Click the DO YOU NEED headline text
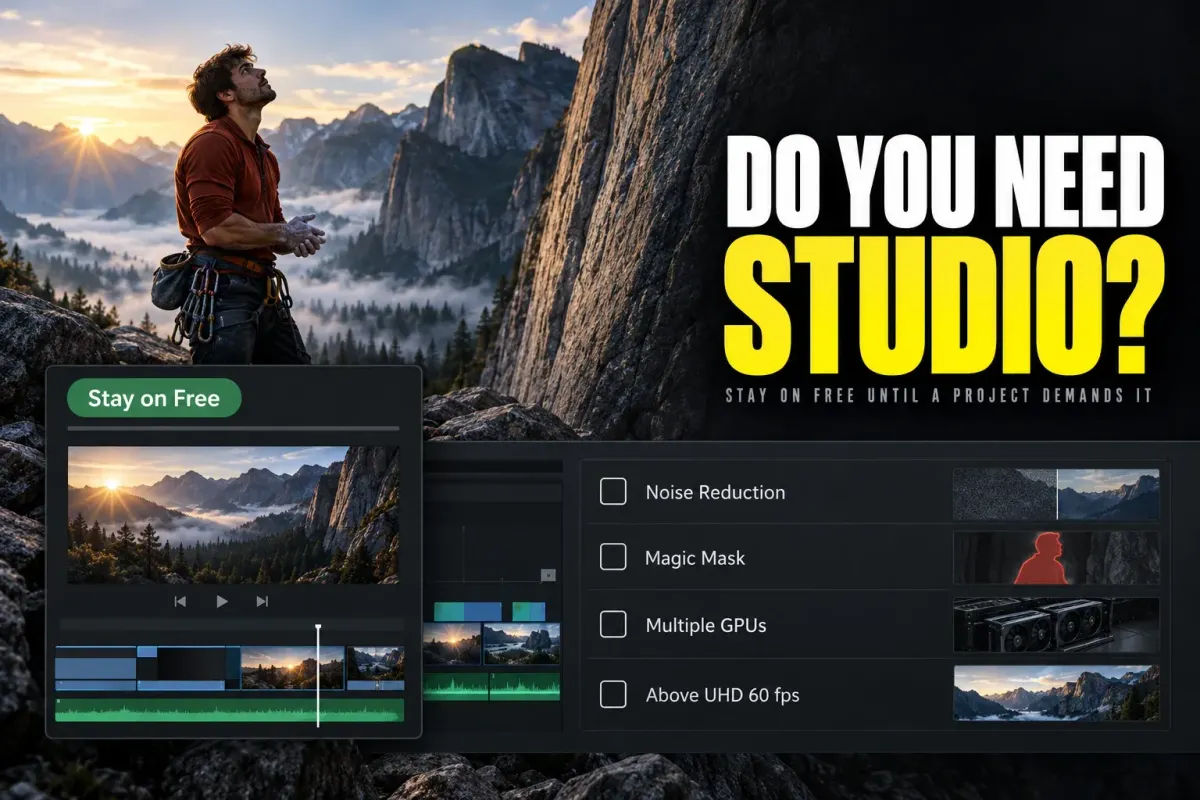 (945, 180)
